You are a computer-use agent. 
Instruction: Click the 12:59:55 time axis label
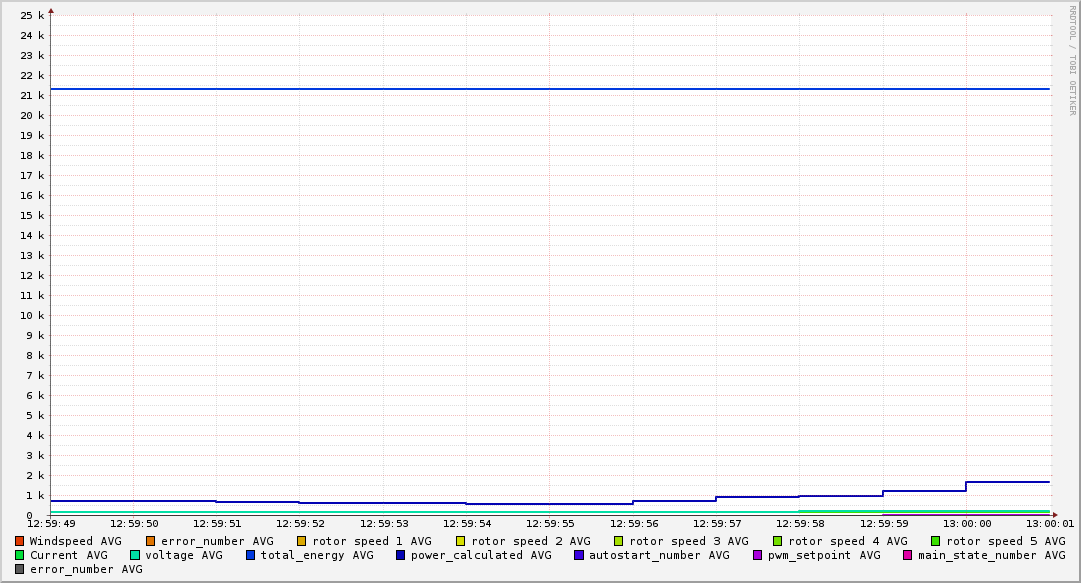point(549,523)
